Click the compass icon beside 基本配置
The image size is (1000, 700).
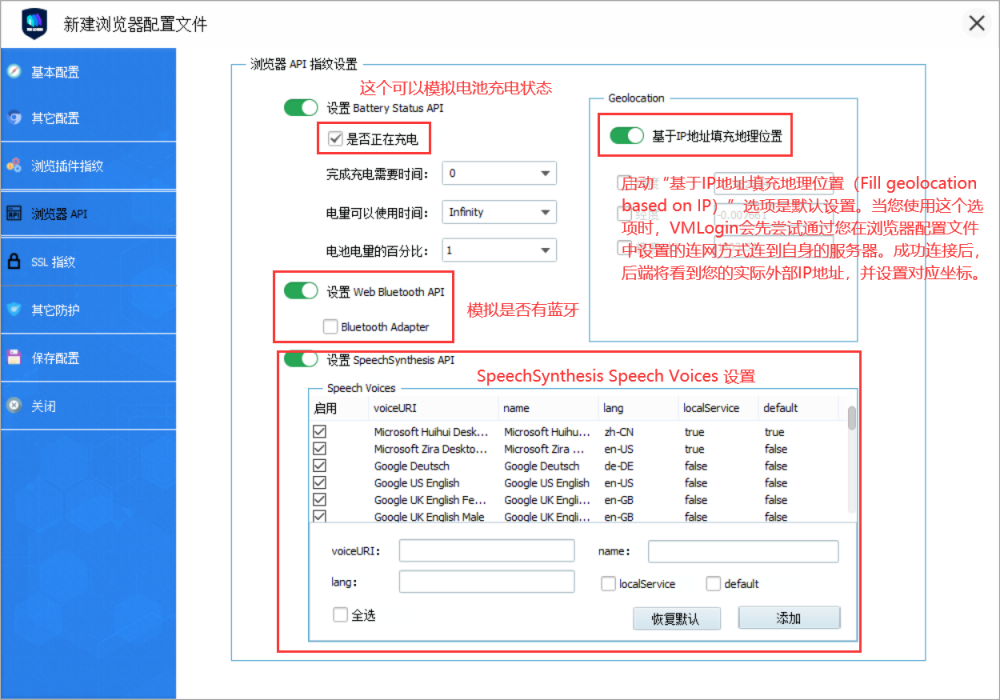click(x=15, y=71)
